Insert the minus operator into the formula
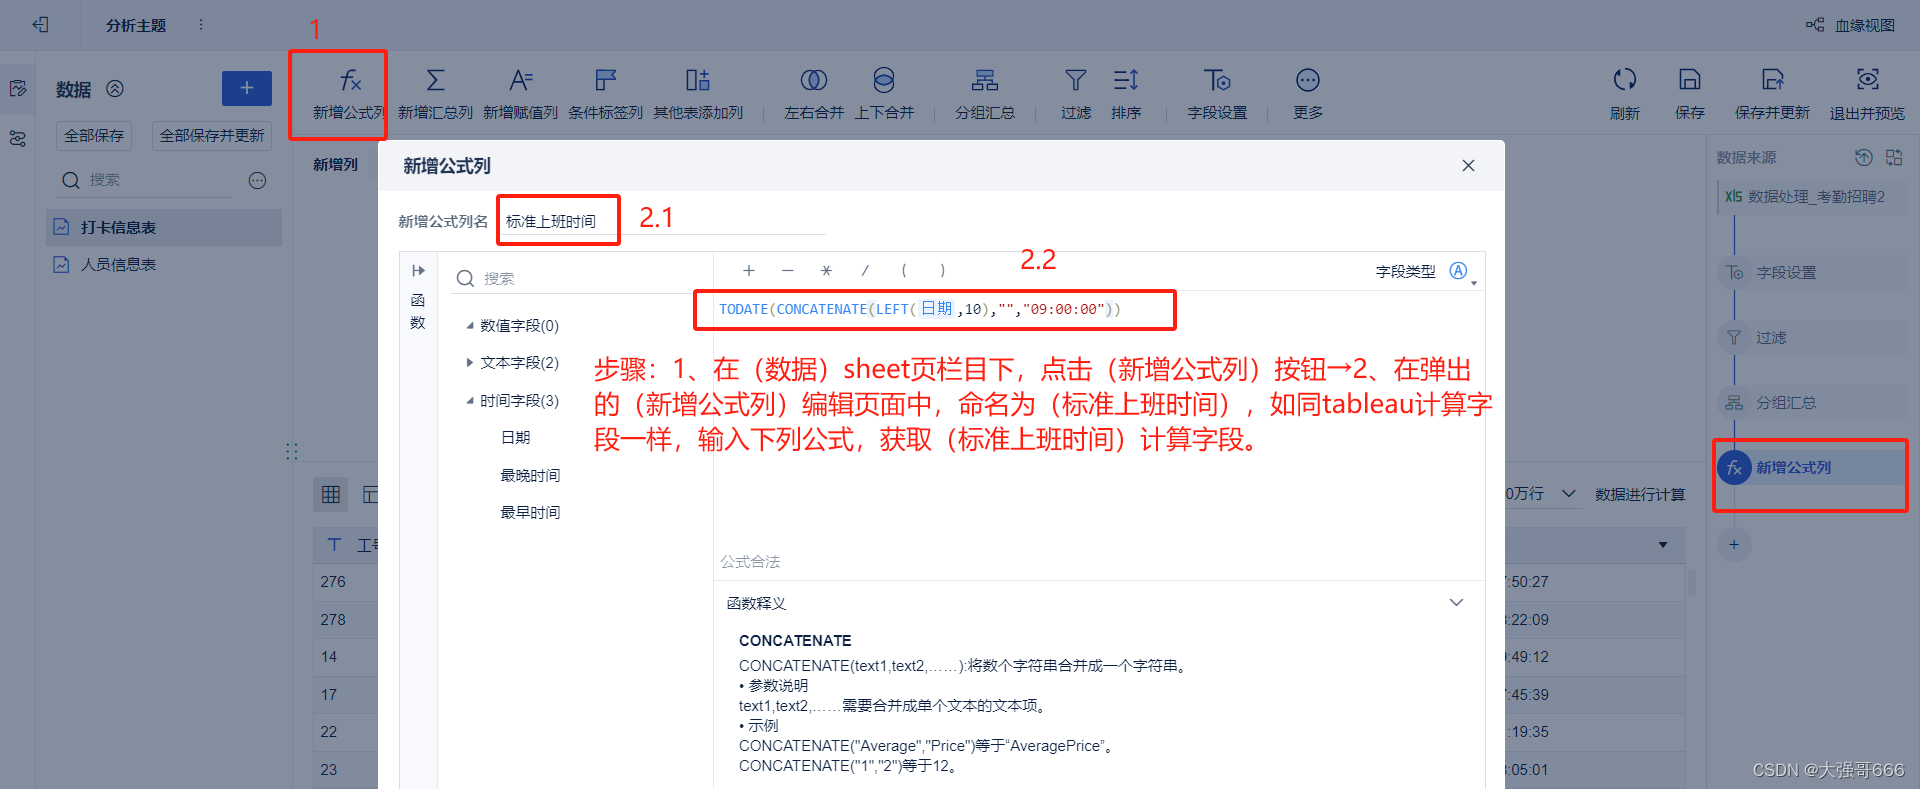This screenshot has height=789, width=1920. [x=787, y=270]
